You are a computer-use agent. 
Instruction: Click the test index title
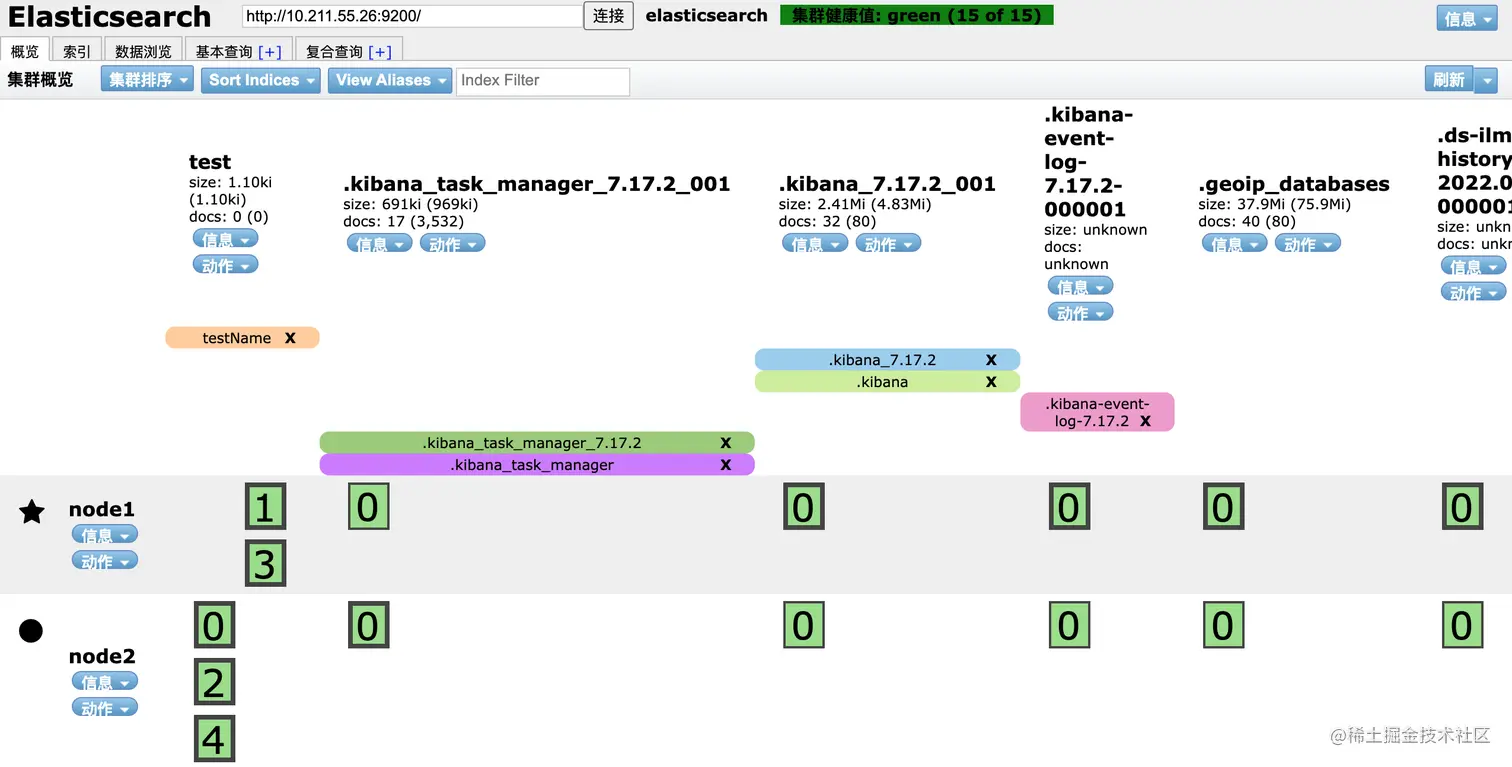[210, 162]
